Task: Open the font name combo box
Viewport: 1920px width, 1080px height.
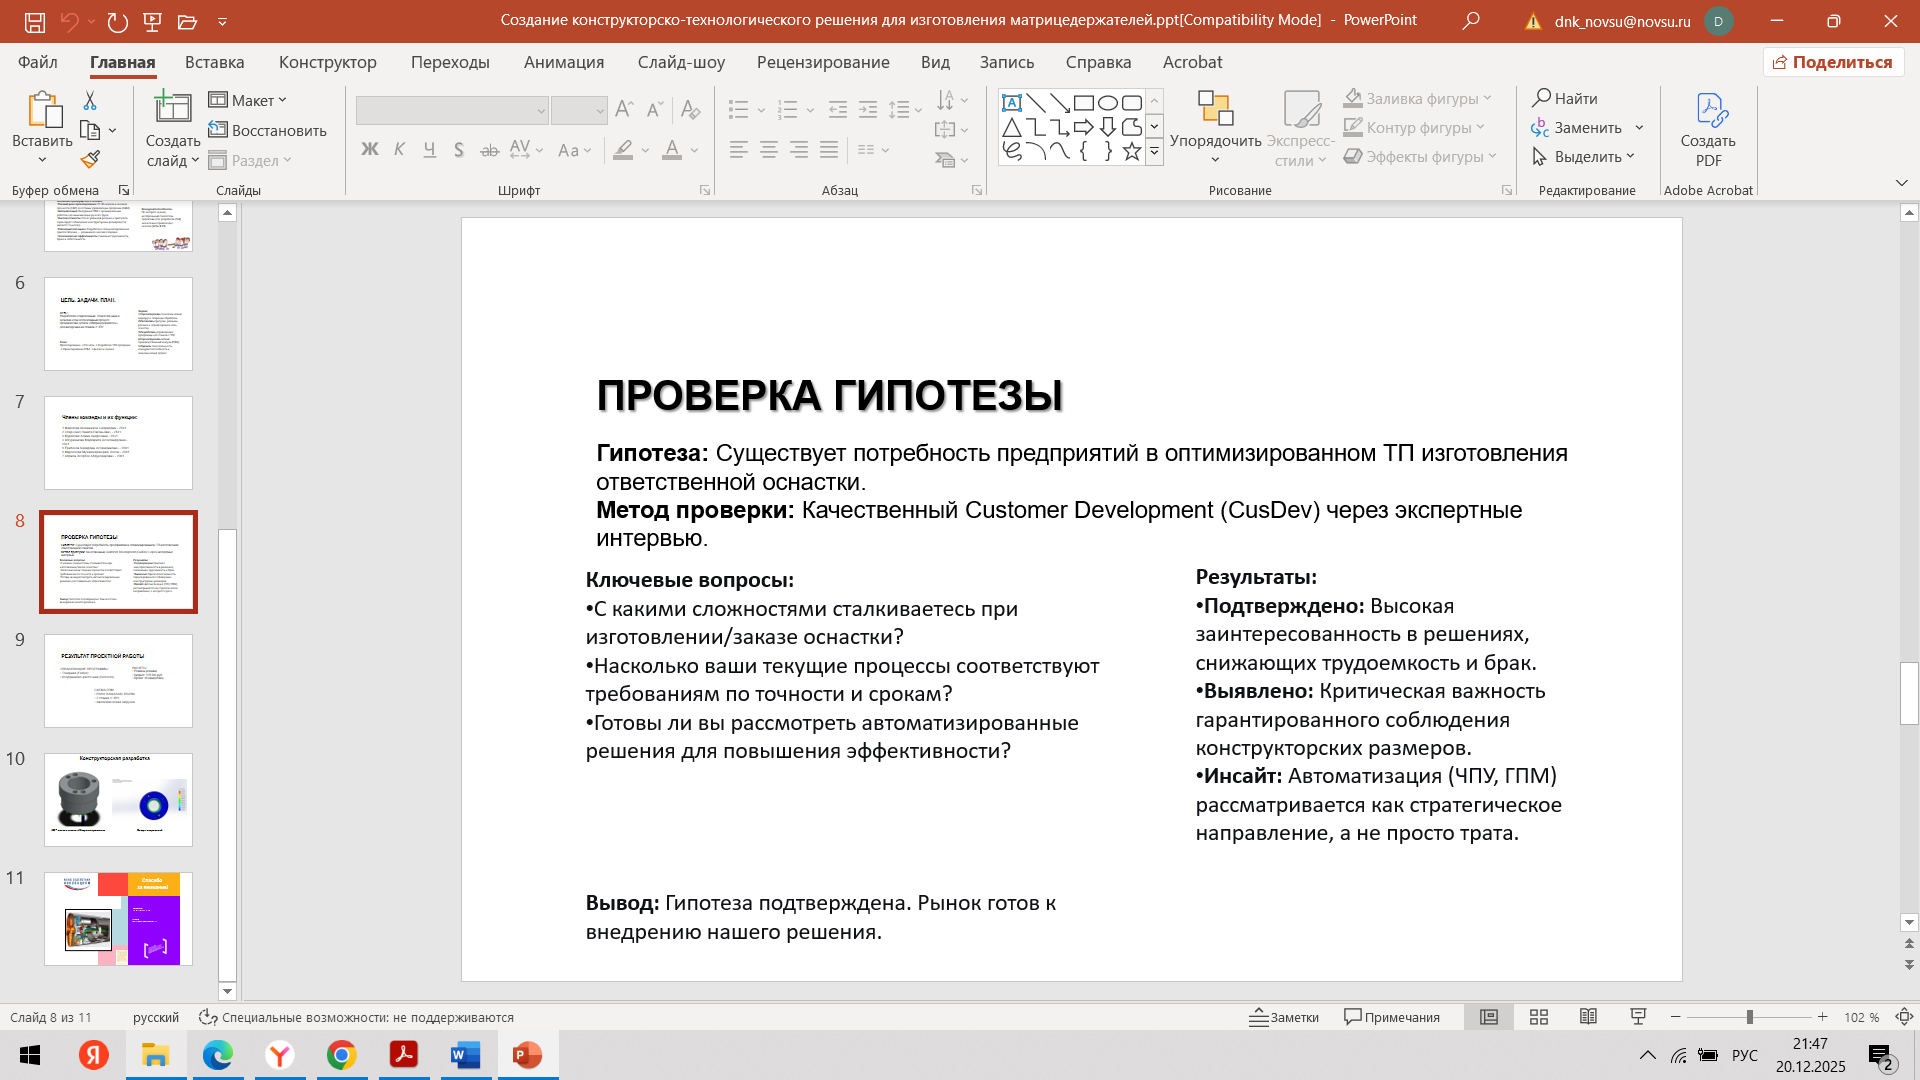Action: click(x=452, y=110)
